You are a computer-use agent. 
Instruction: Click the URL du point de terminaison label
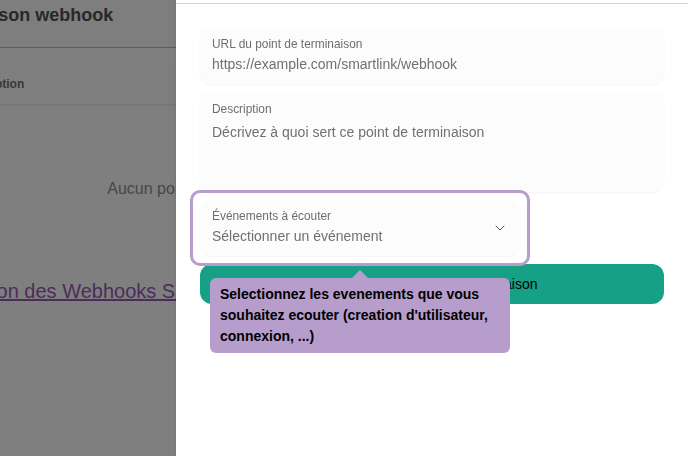[287, 44]
